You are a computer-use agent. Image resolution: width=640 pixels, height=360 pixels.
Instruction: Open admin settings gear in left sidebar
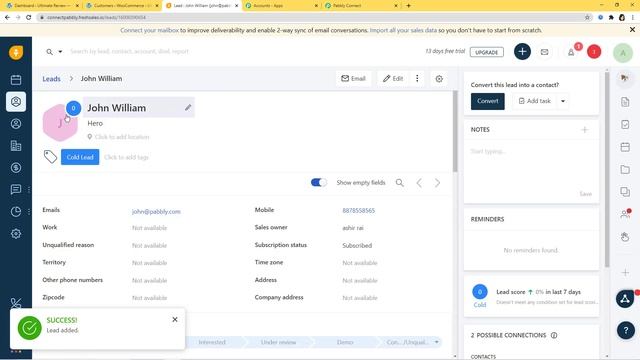pos(16,234)
